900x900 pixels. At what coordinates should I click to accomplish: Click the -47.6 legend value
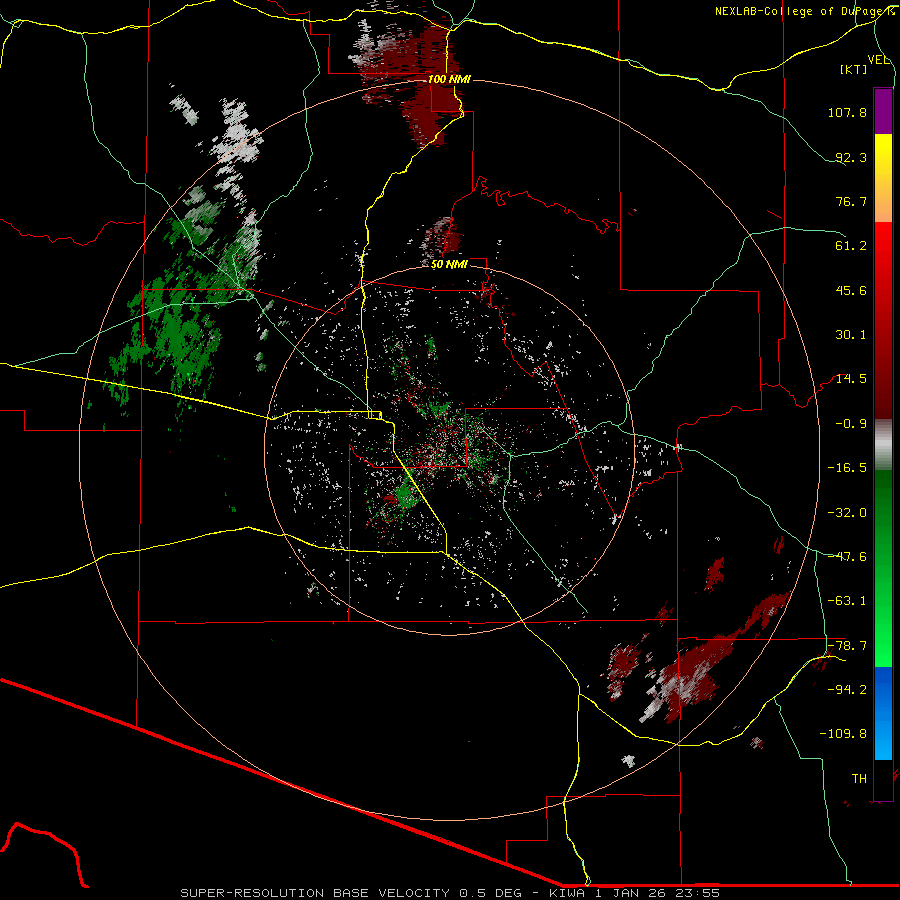(x=847, y=557)
